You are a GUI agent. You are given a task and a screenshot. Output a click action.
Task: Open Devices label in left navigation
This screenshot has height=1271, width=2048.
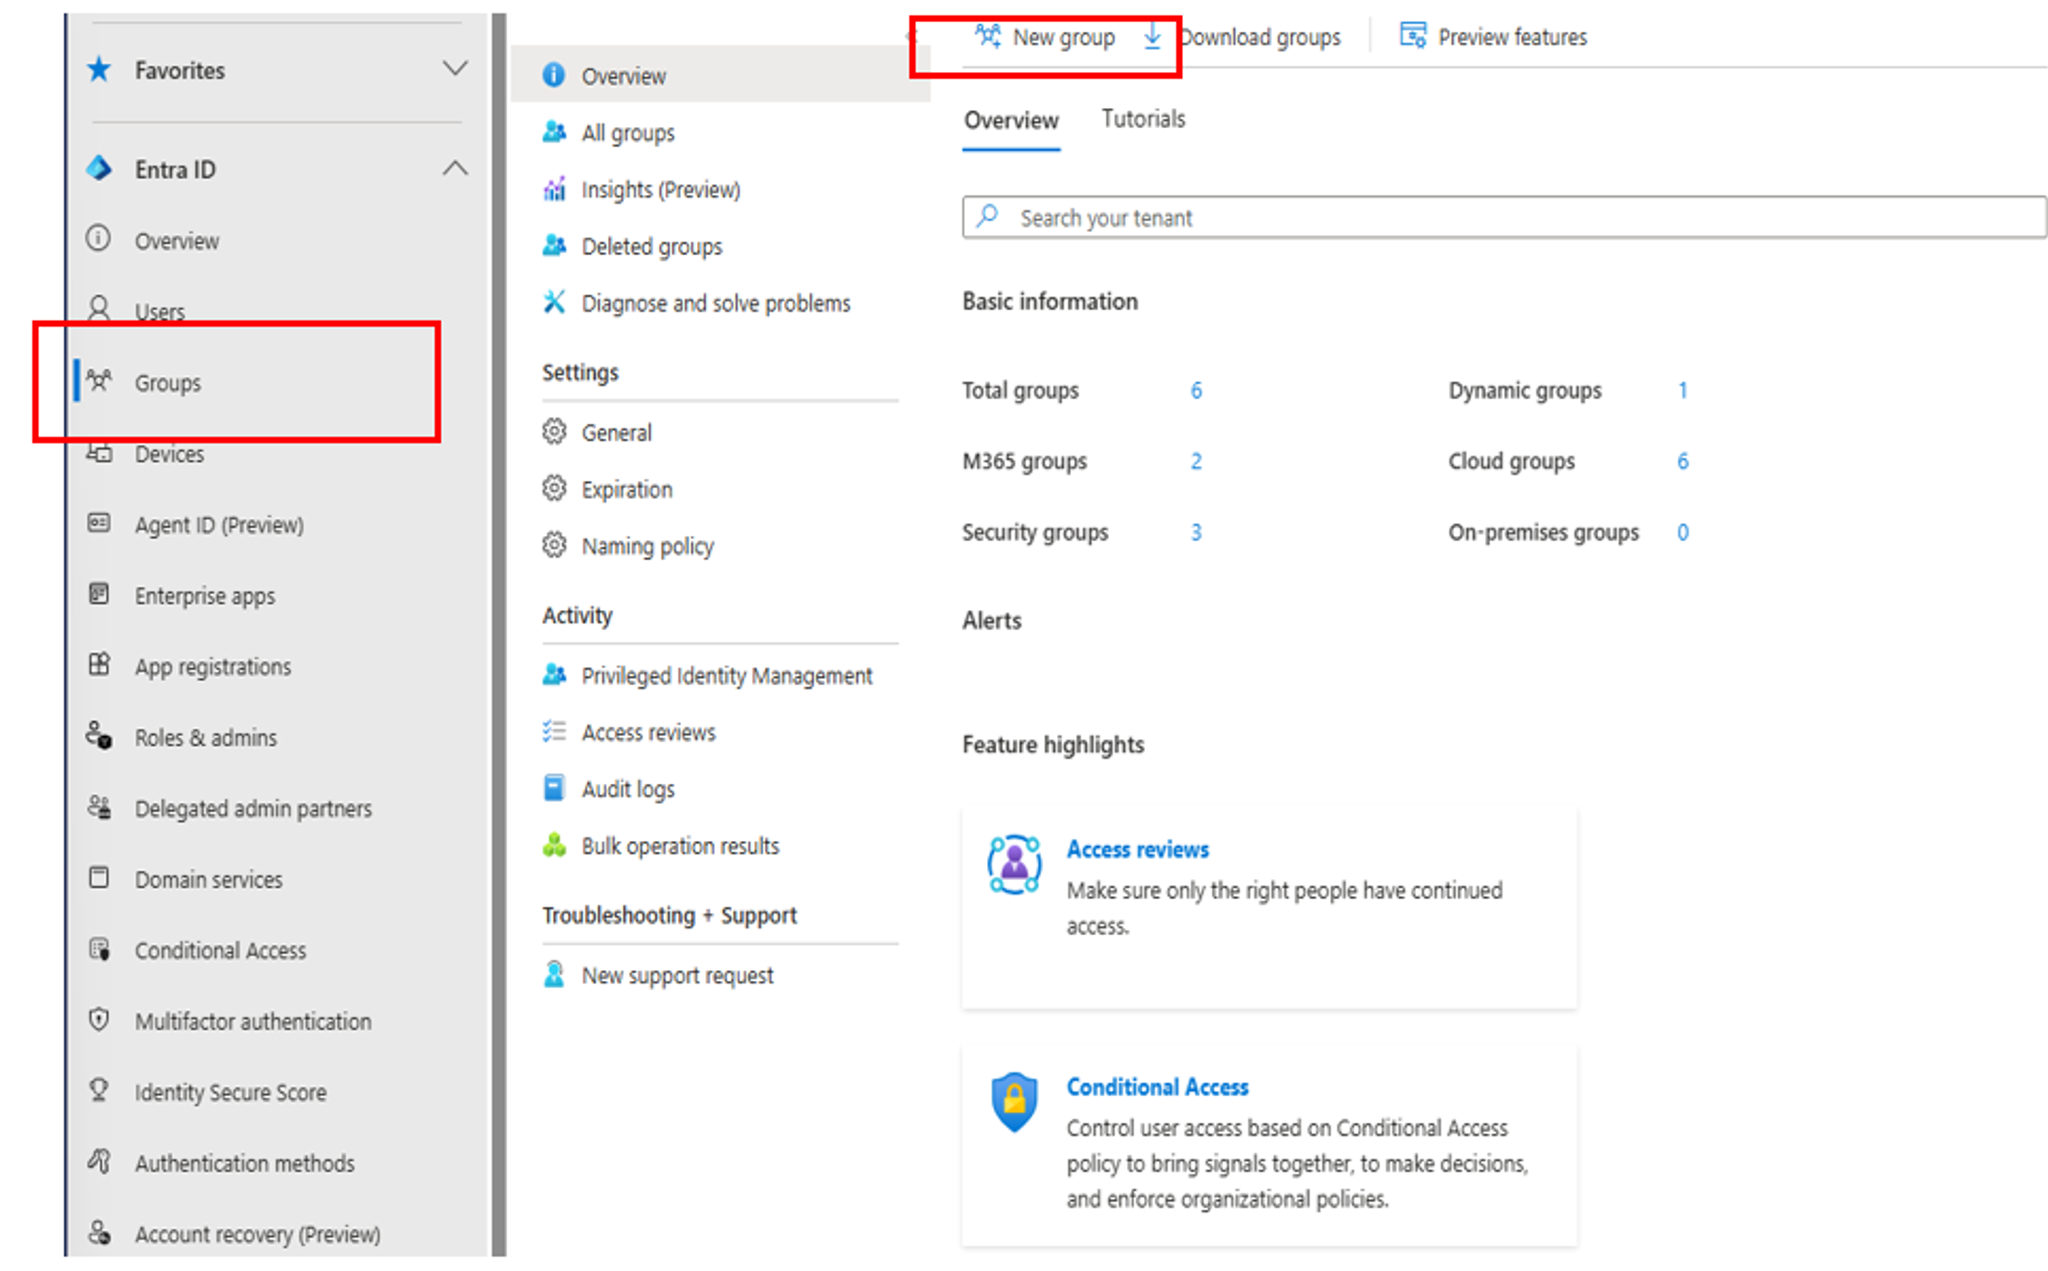tap(170, 454)
